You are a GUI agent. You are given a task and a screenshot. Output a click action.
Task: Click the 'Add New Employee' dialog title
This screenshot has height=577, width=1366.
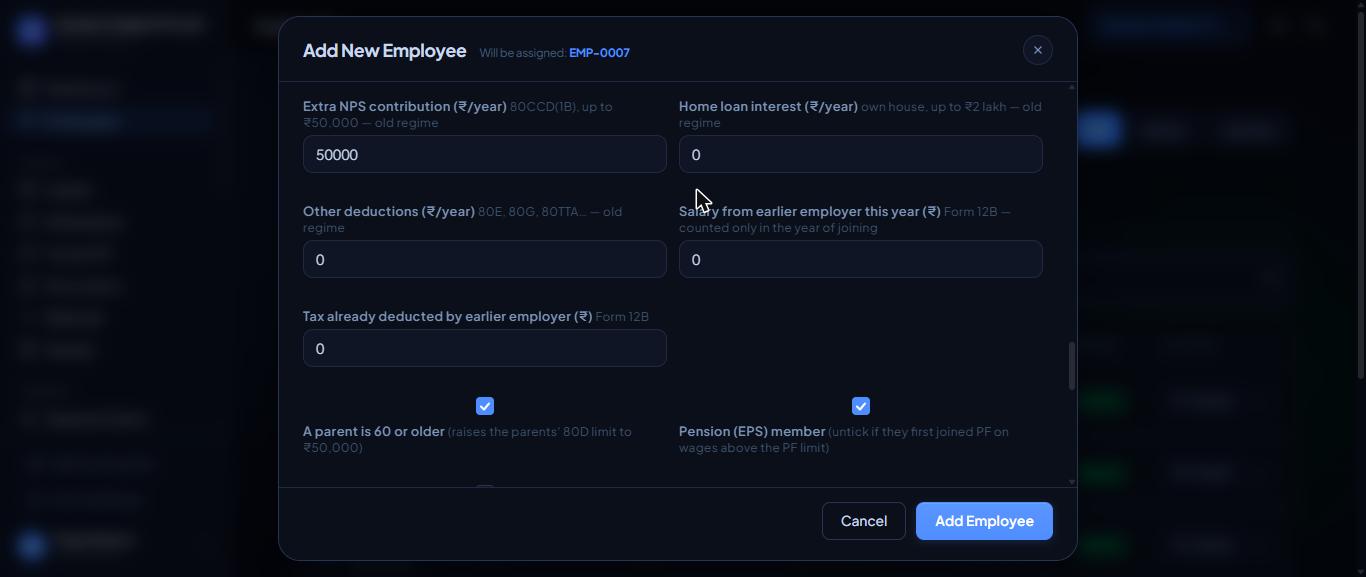tap(384, 51)
